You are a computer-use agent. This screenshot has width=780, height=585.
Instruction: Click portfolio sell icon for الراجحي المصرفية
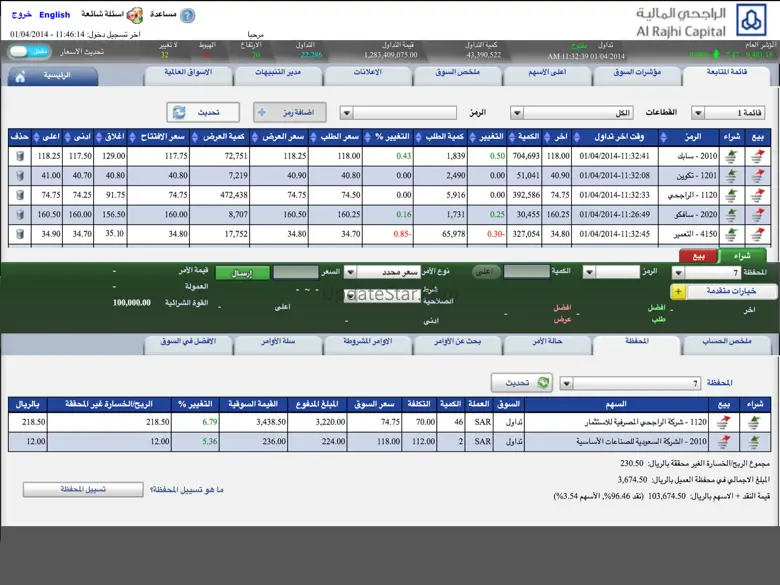(723, 423)
